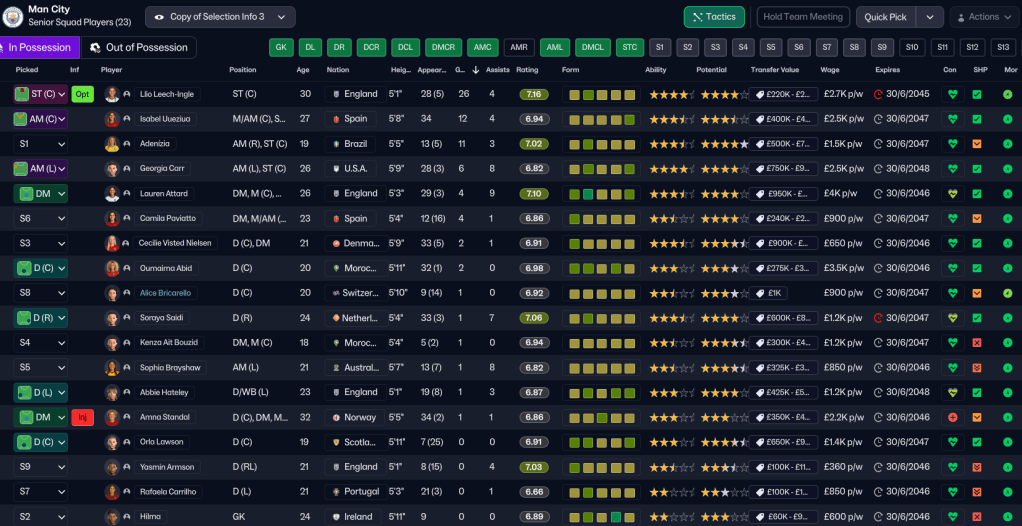Open the Tactics button

pyautogui.click(x=714, y=17)
